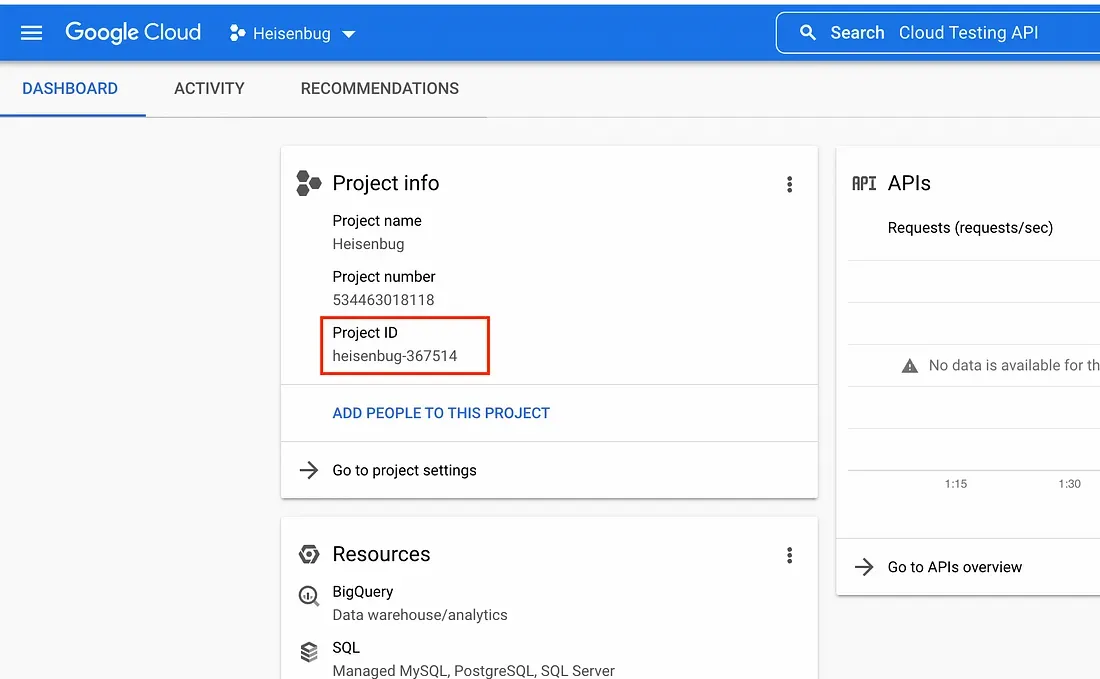The width and height of the screenshot is (1100, 679).
Task: Click arrow icon beside Go to project settings
Action: point(309,470)
